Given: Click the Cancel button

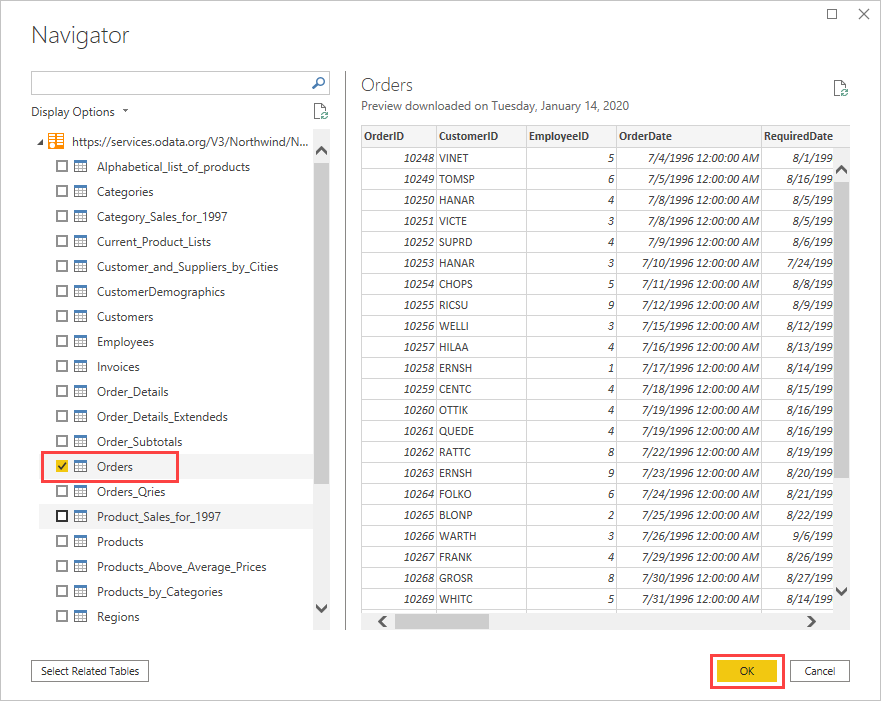Looking at the screenshot, I should point(820,671).
